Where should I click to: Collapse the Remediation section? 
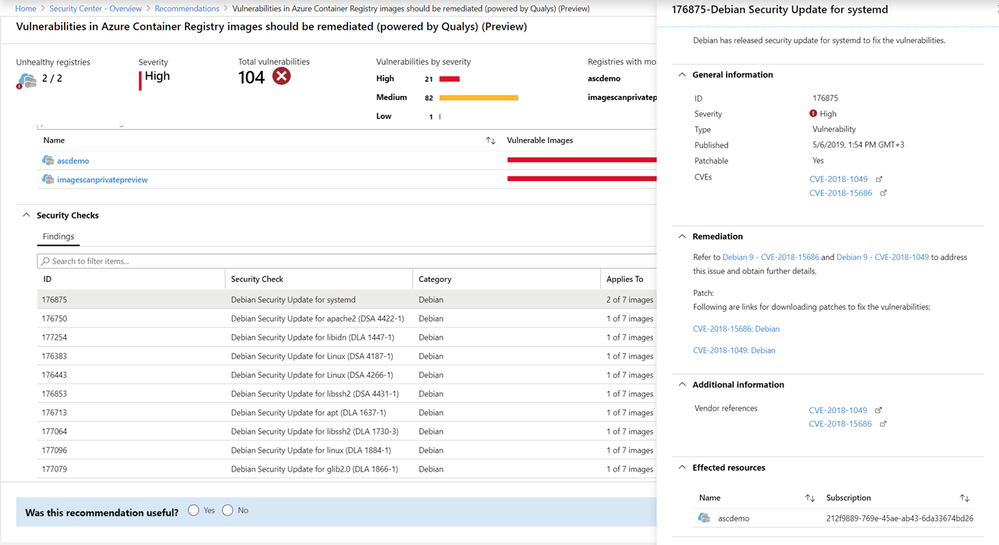tap(682, 236)
